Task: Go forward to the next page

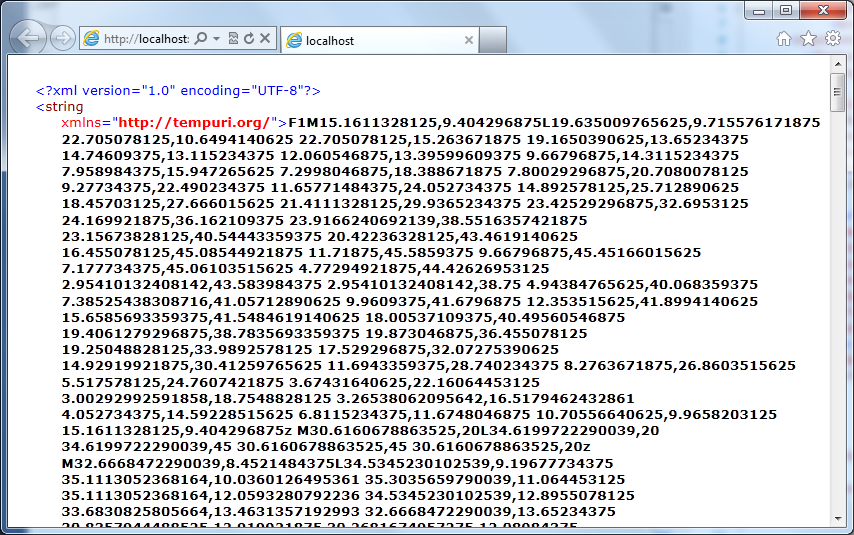Action: click(x=63, y=38)
